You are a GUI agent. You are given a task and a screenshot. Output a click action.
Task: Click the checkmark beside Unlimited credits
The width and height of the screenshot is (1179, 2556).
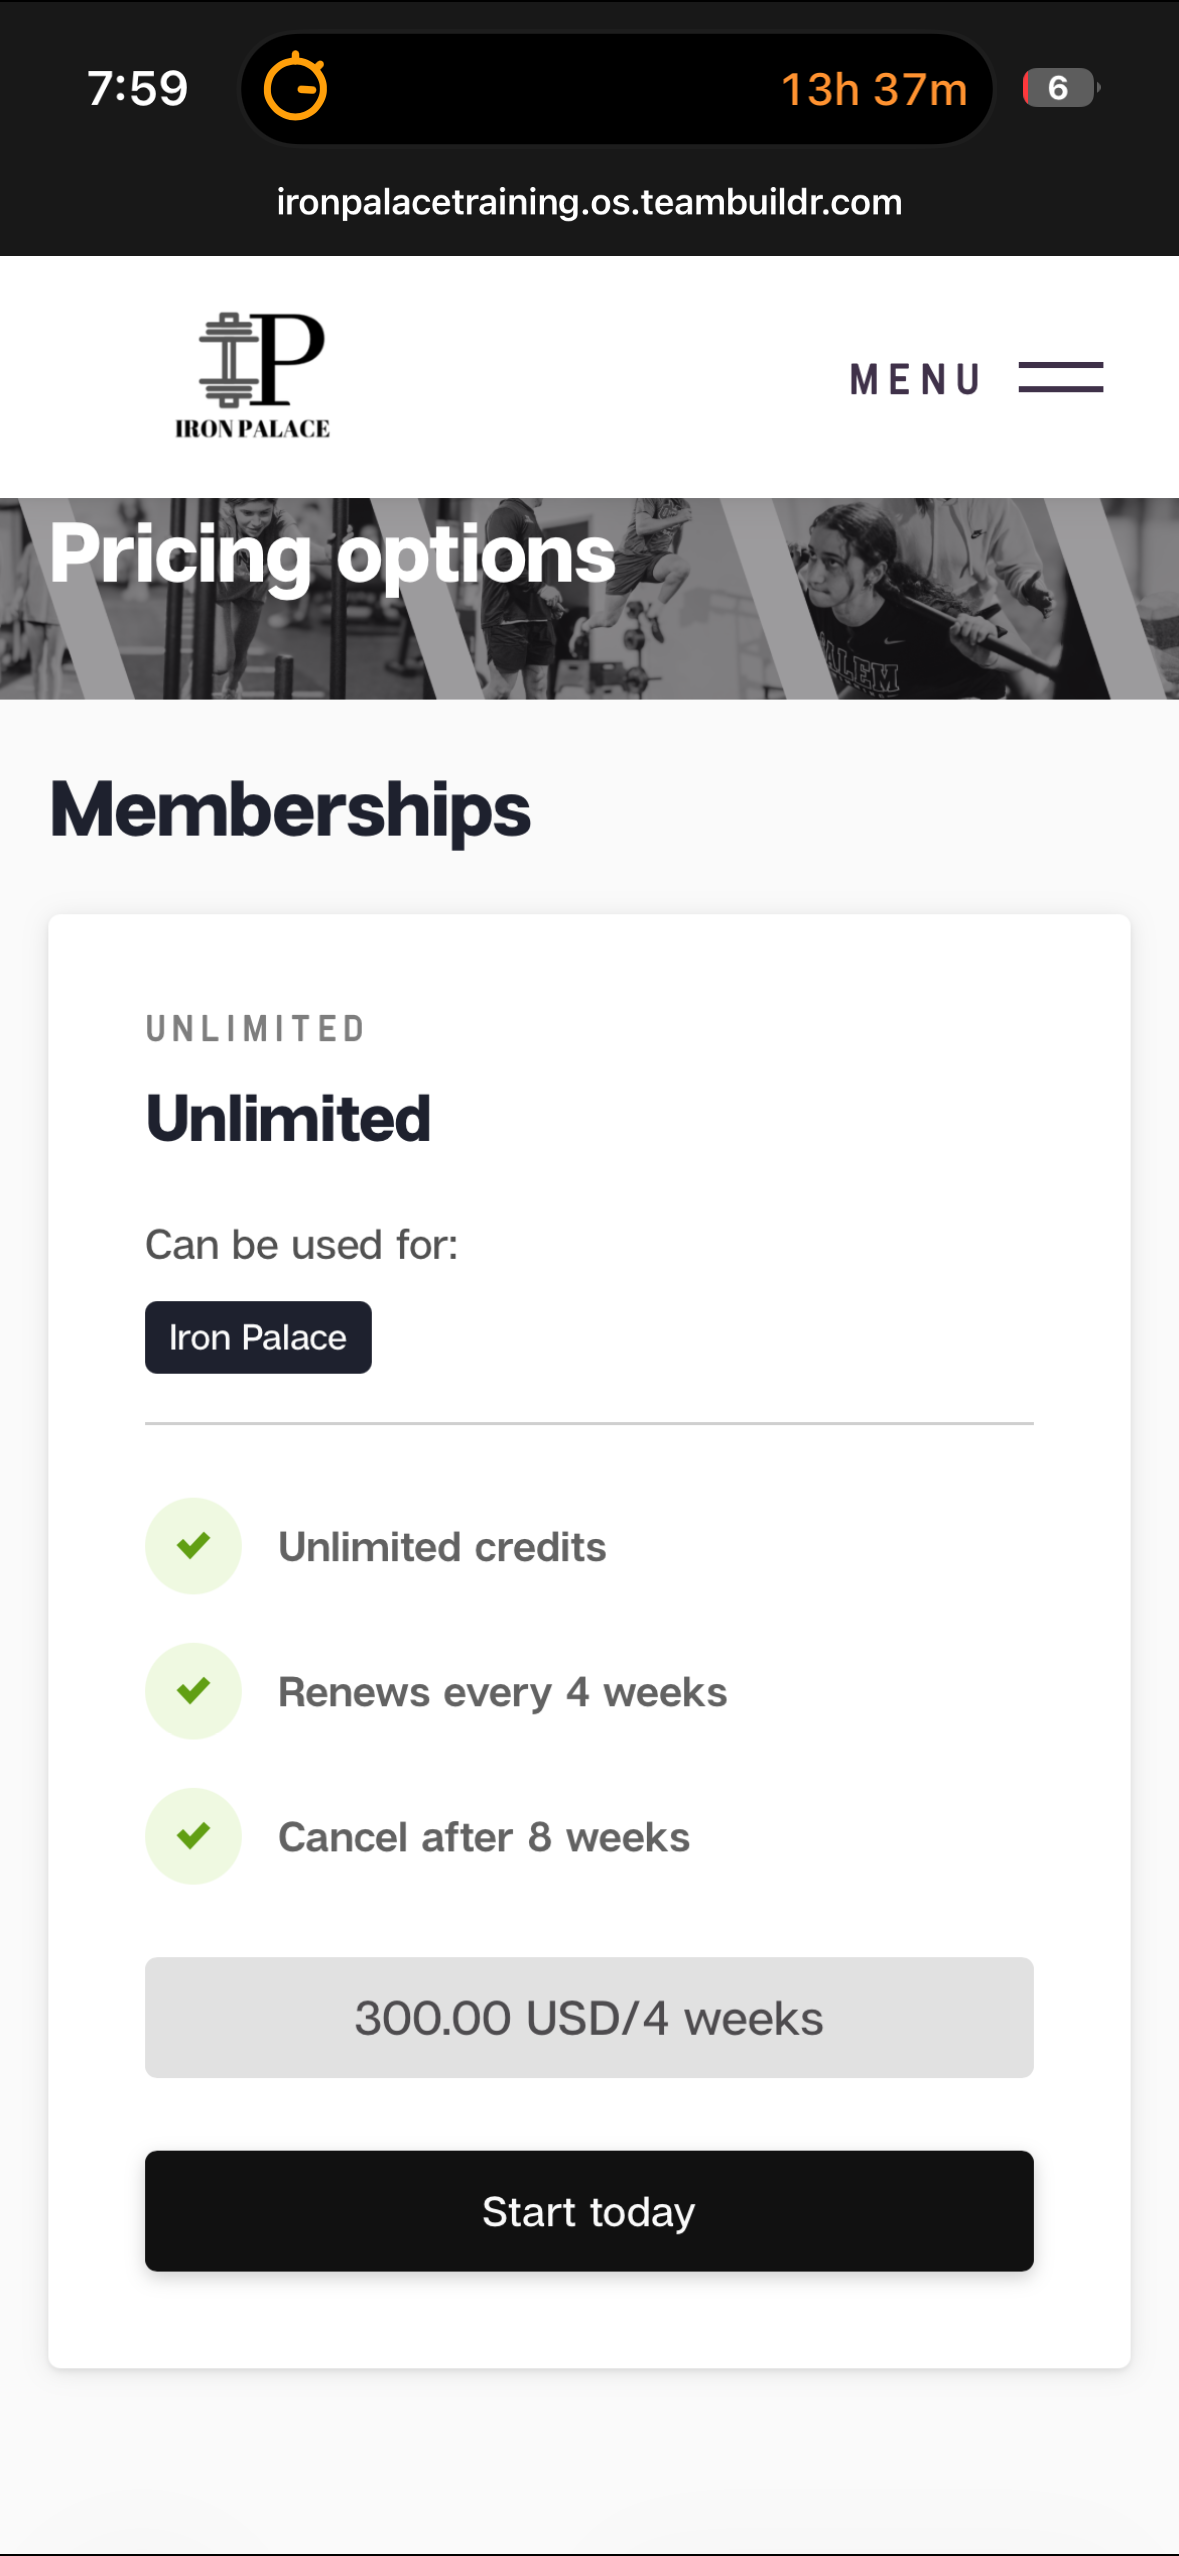(193, 1546)
